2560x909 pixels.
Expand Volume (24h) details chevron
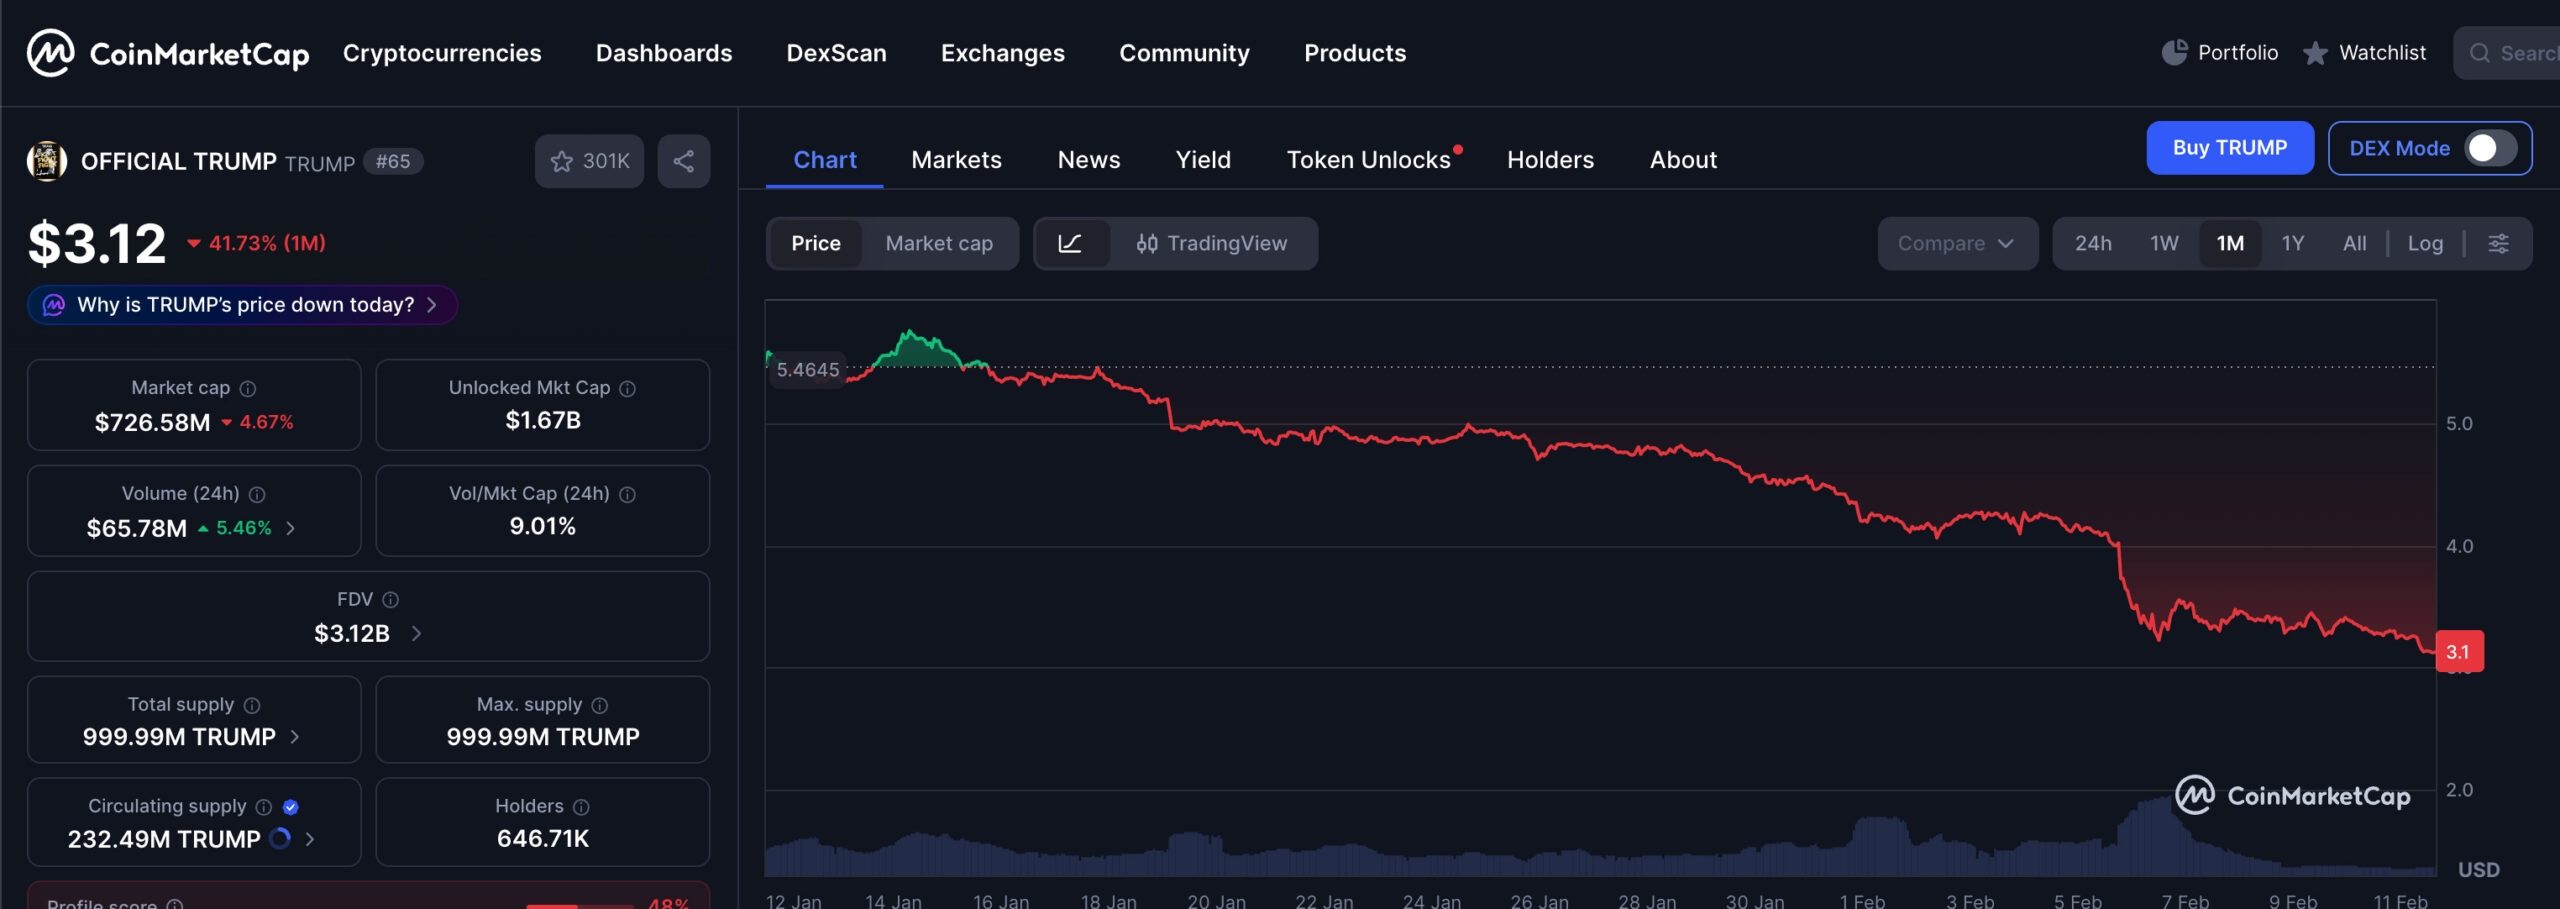click(x=291, y=528)
